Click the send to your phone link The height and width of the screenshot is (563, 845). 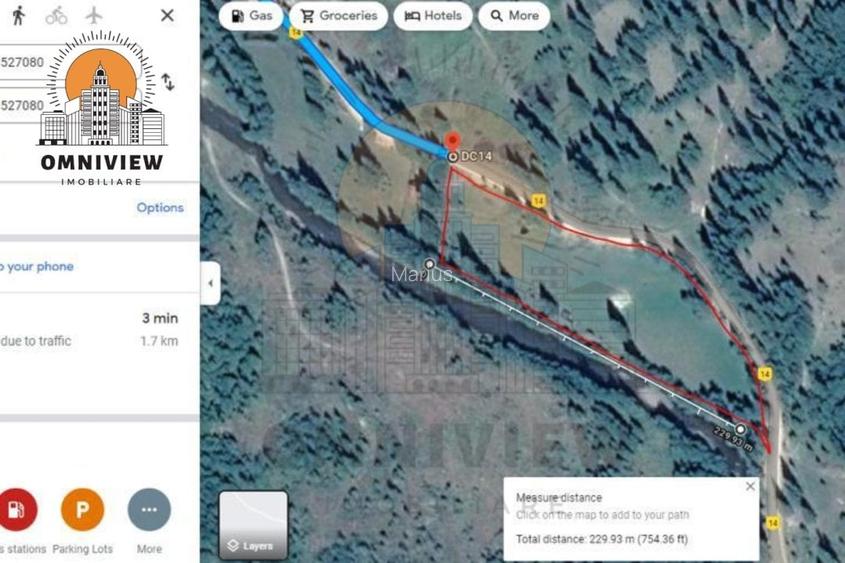tap(37, 266)
